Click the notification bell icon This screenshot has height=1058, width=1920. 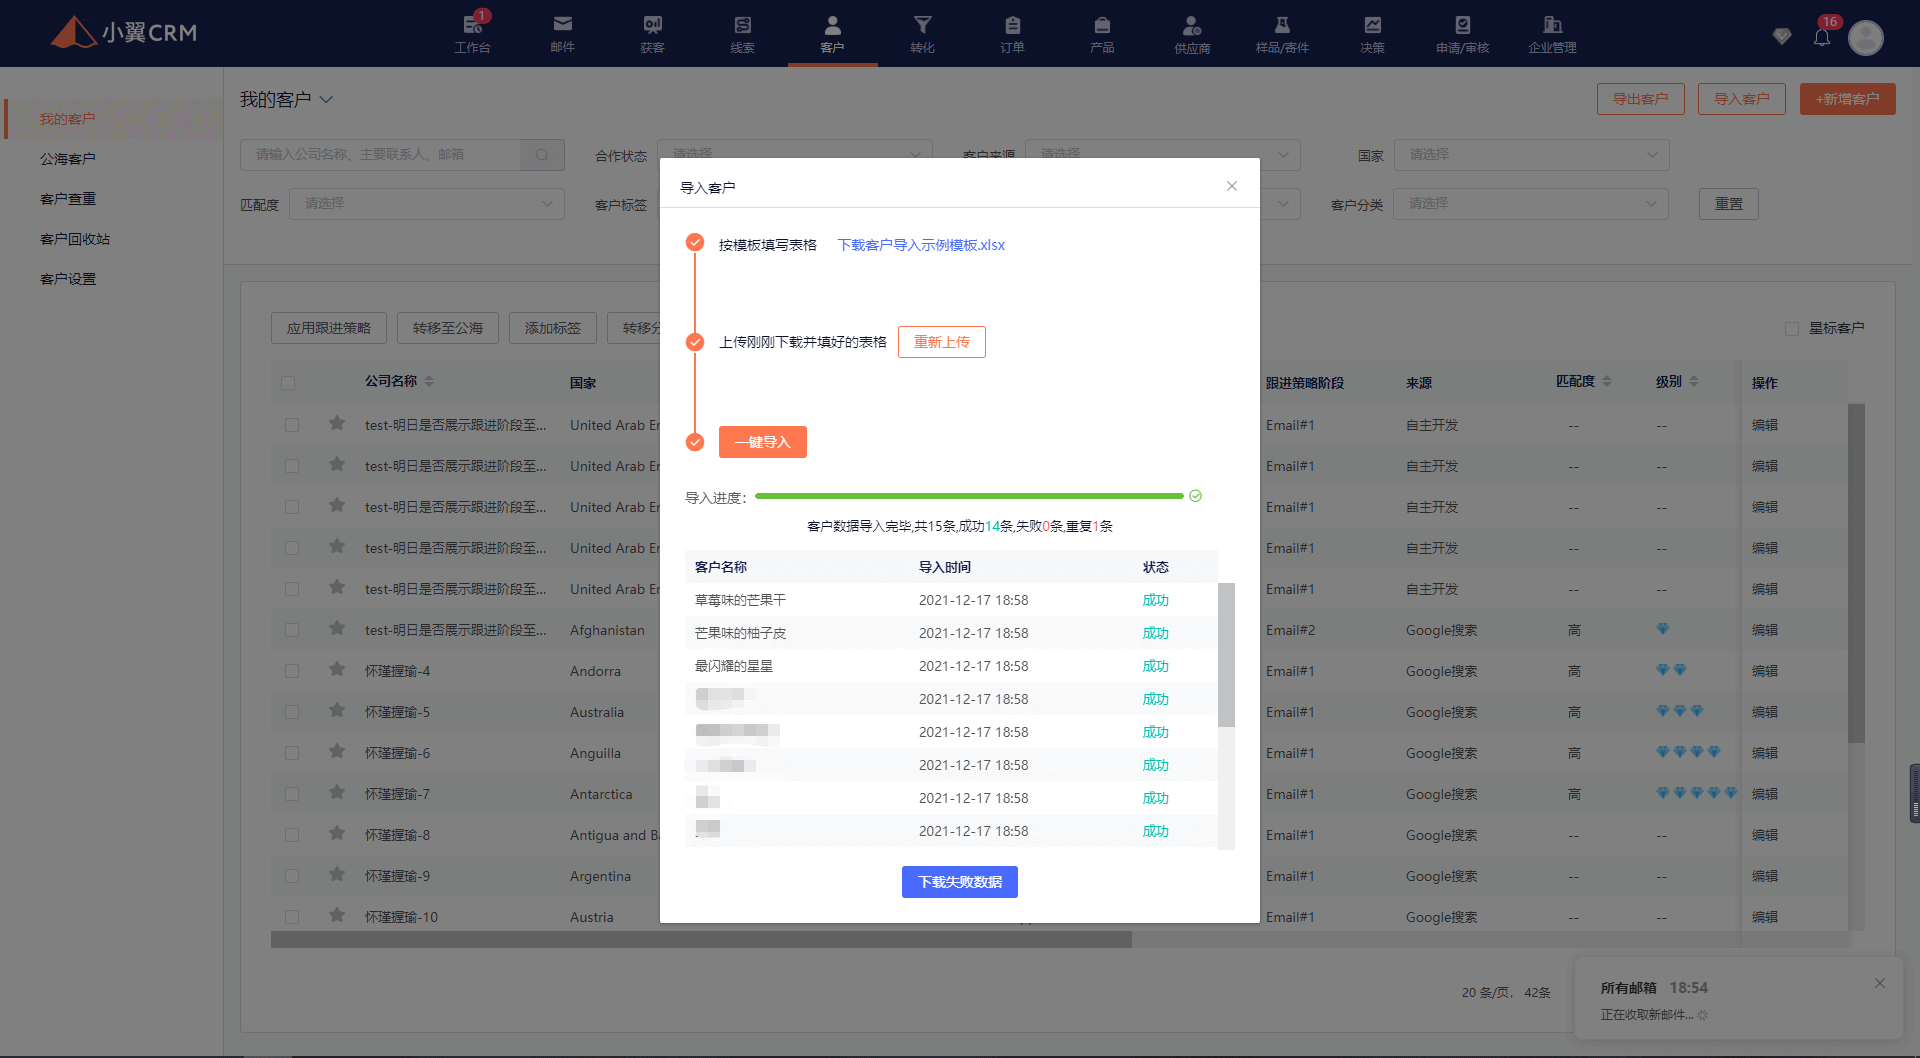tap(1822, 37)
